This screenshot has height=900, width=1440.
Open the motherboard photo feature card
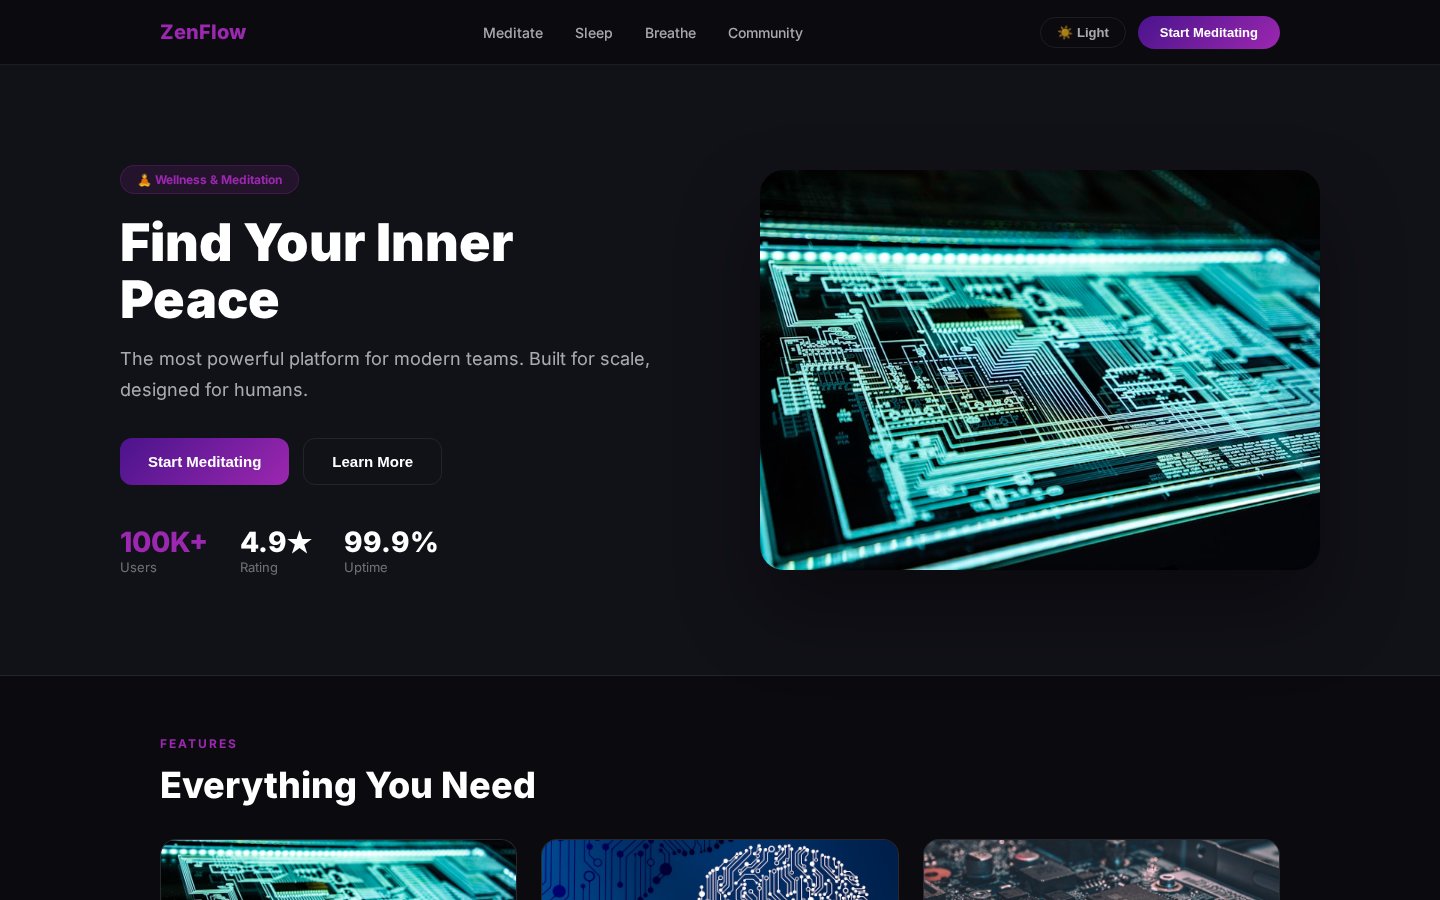point(1101,870)
